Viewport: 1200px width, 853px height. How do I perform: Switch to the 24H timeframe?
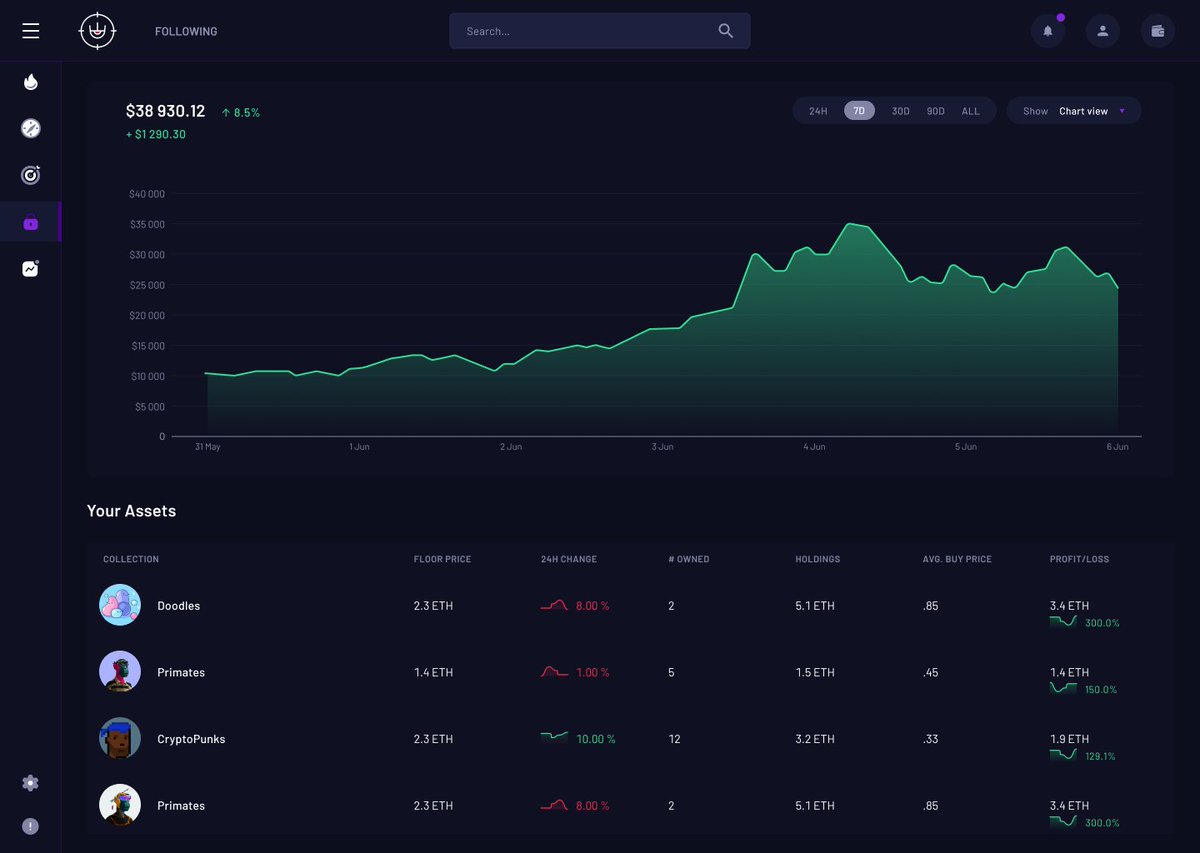coord(817,110)
